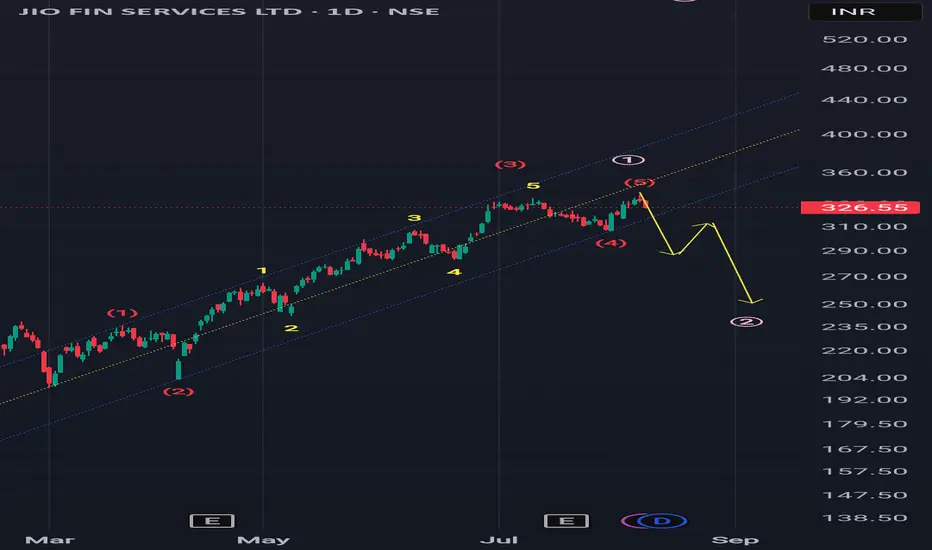The height and width of the screenshot is (550, 932).
Task: Click the 167.50 price axis label
Action: pyautogui.click(x=864, y=450)
